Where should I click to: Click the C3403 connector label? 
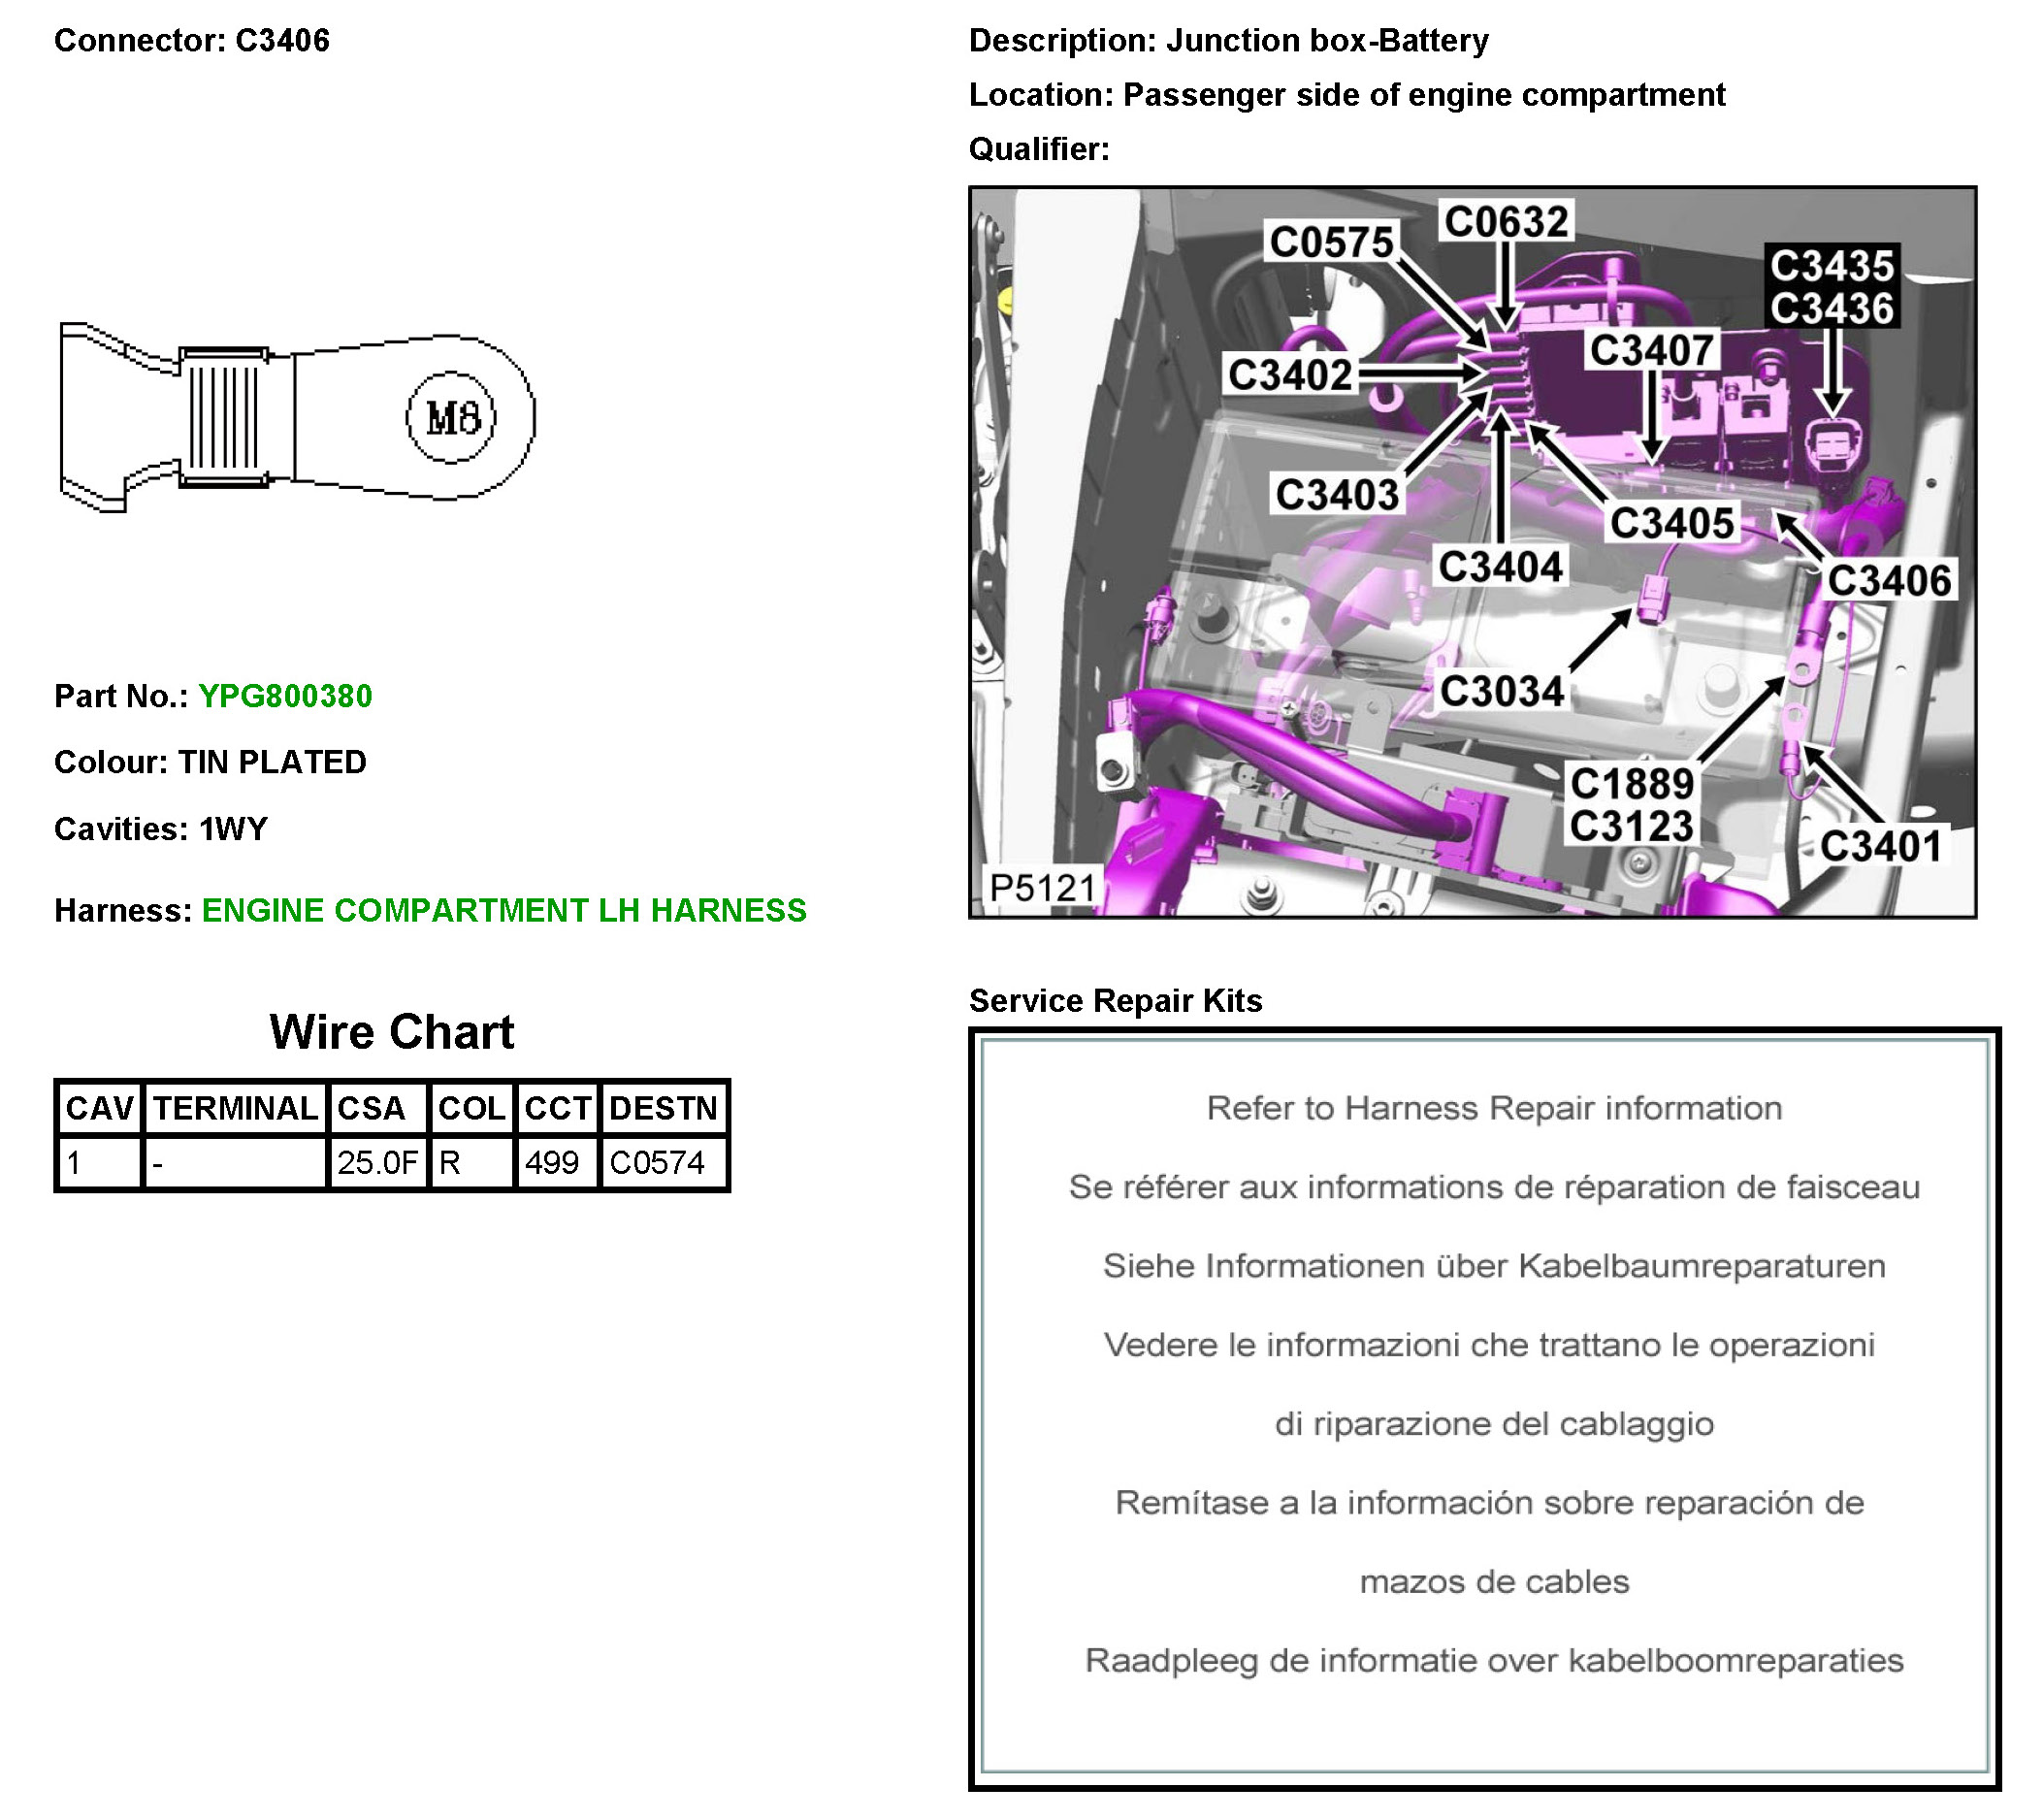(x=1337, y=494)
